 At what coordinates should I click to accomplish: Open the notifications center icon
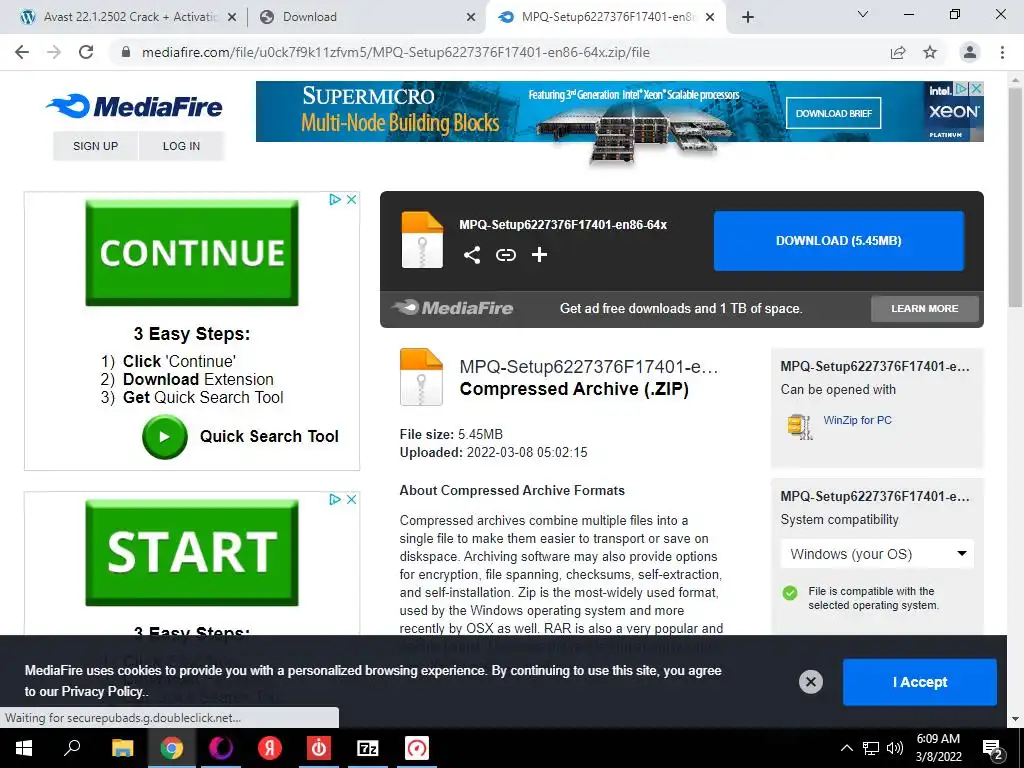[993, 749]
